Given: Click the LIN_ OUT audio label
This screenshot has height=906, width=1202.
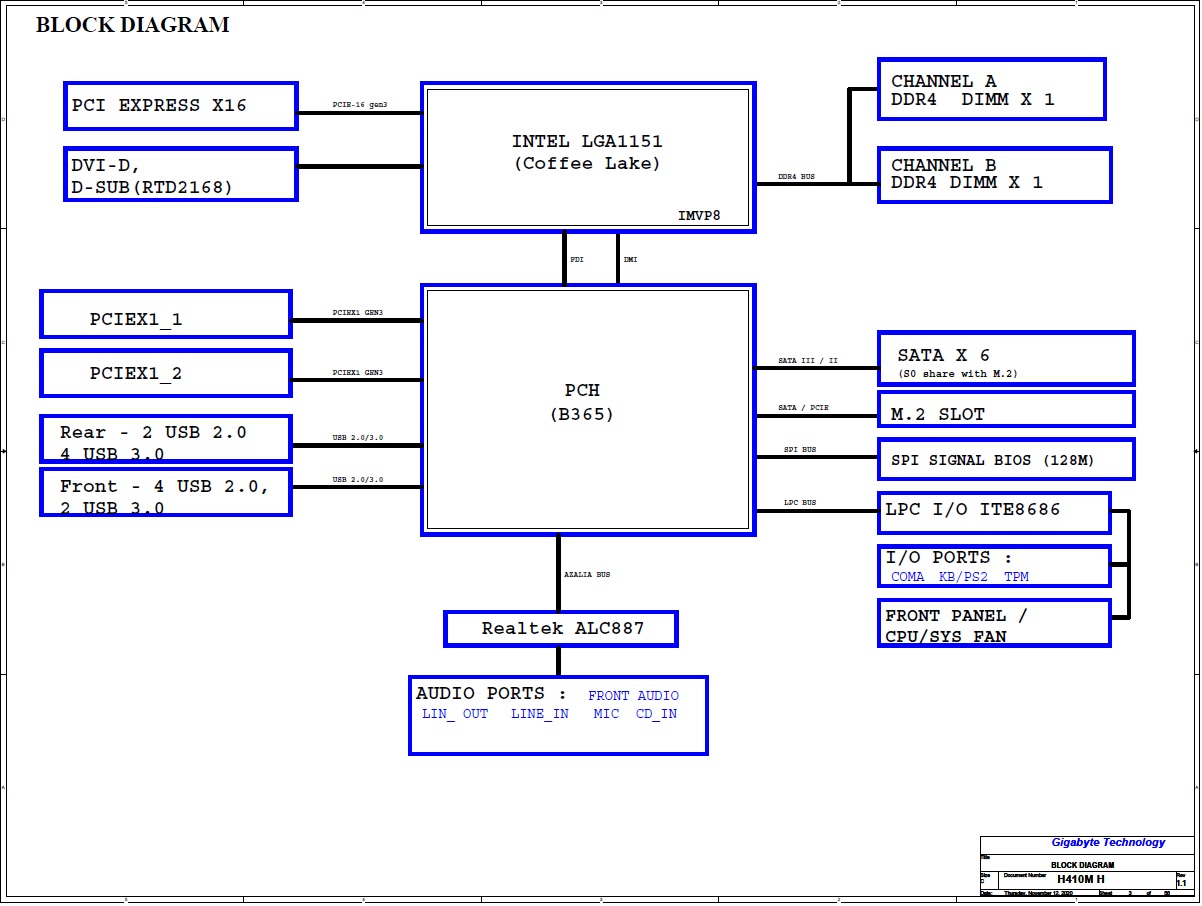Looking at the screenshot, I should point(455,714).
